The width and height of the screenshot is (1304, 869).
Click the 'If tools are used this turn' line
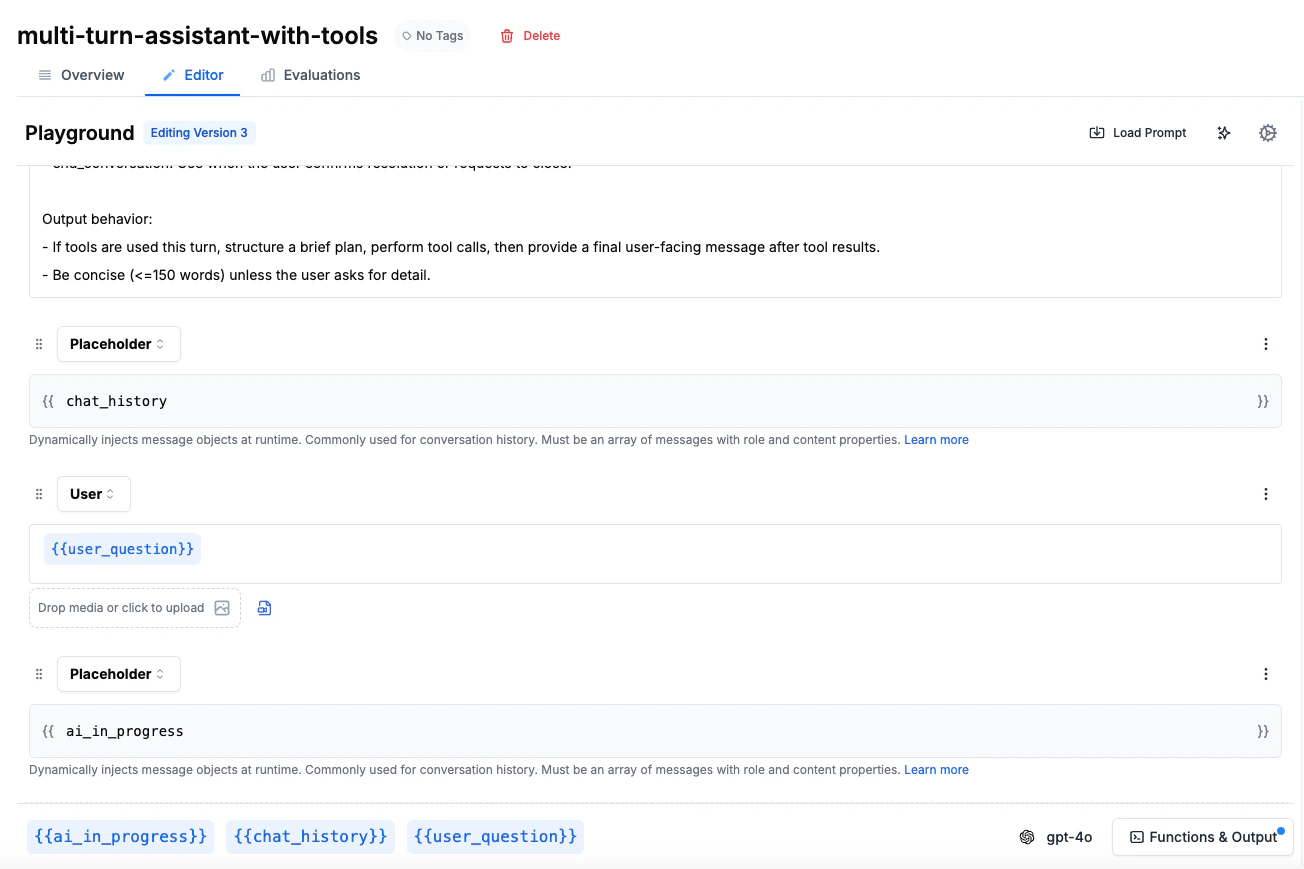point(461,247)
